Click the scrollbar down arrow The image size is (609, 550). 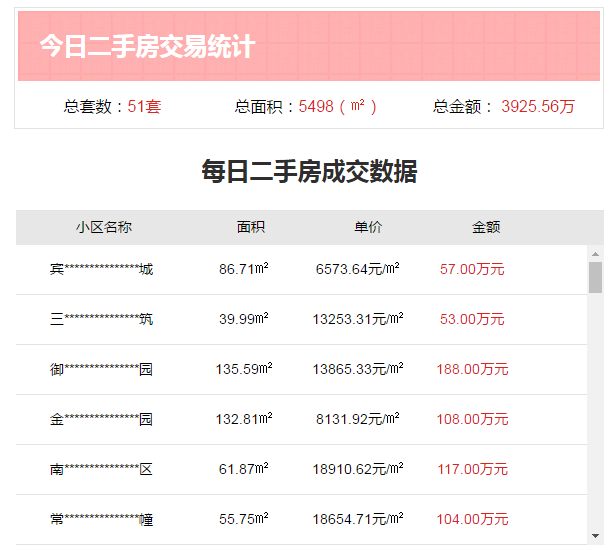click(595, 536)
